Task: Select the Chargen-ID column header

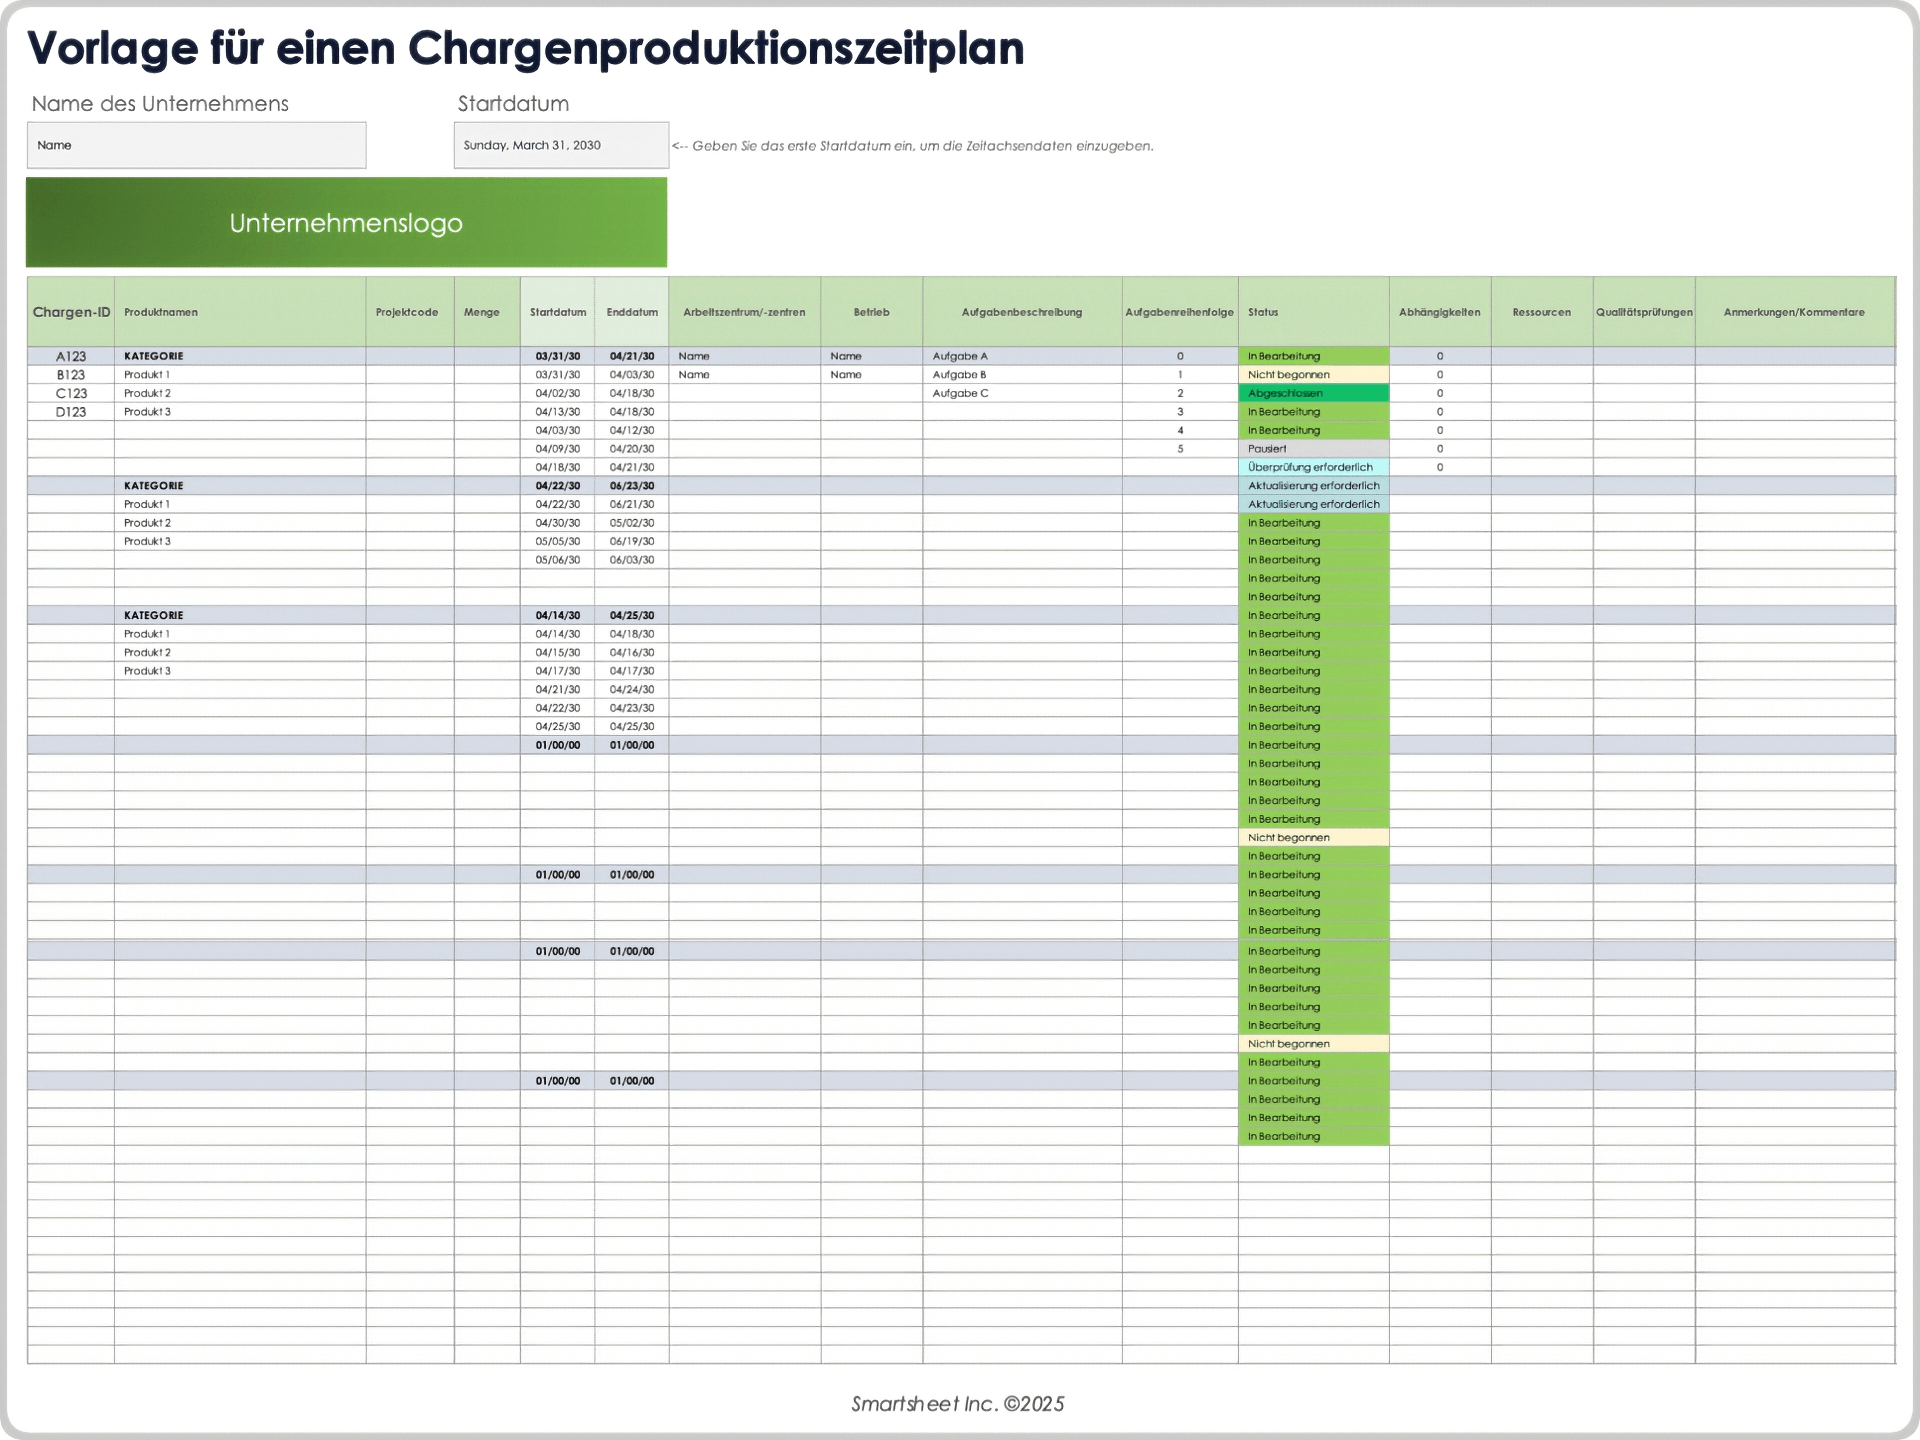Action: (x=71, y=311)
